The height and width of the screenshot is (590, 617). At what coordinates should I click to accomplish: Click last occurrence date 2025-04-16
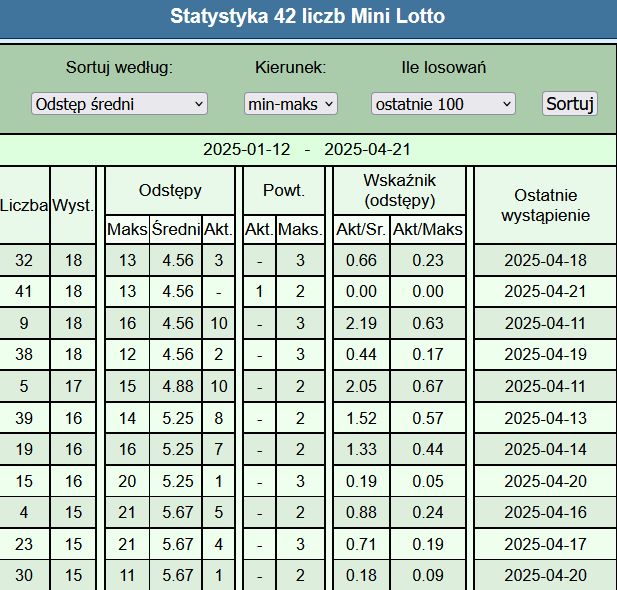(x=545, y=512)
